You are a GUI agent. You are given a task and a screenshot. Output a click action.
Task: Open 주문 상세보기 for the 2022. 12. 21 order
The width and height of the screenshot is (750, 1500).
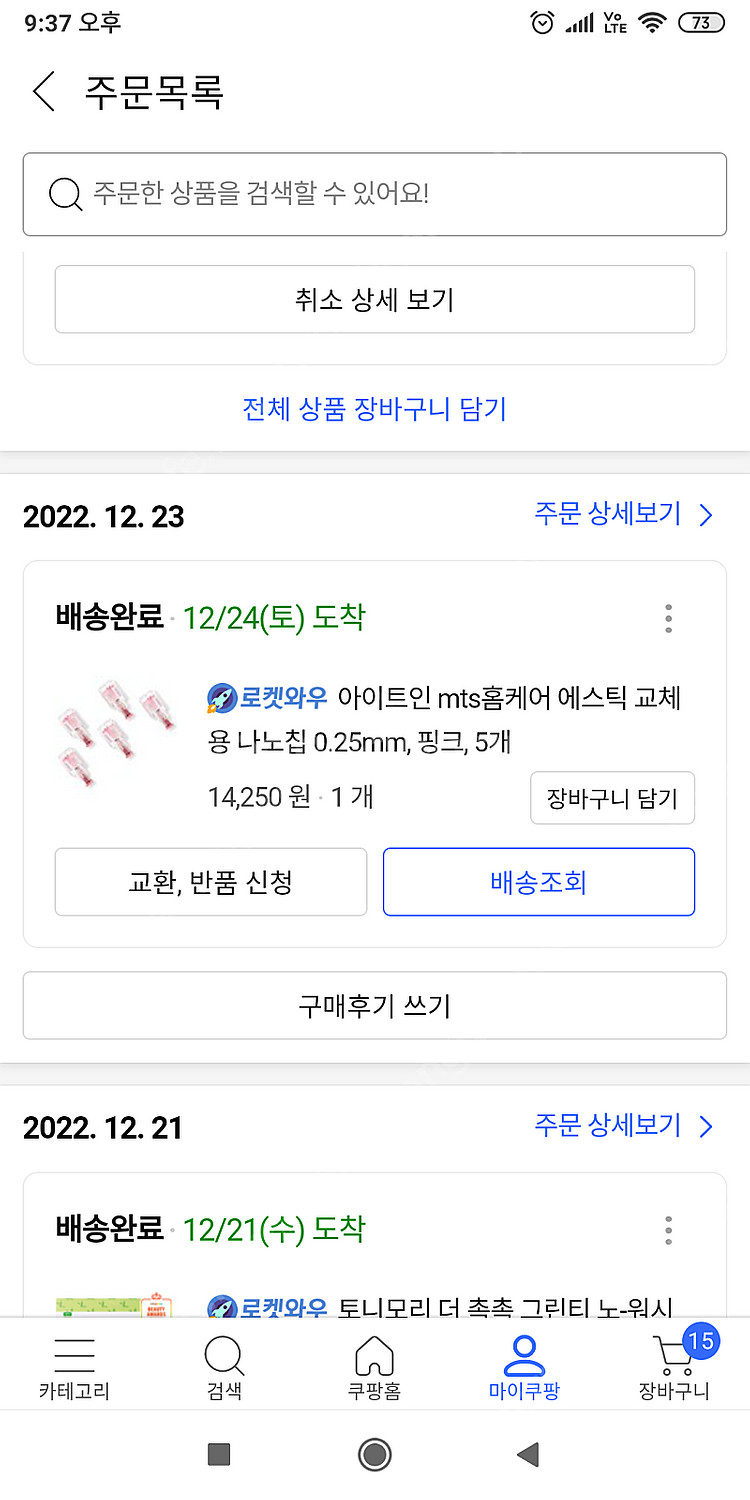pyautogui.click(x=624, y=1126)
